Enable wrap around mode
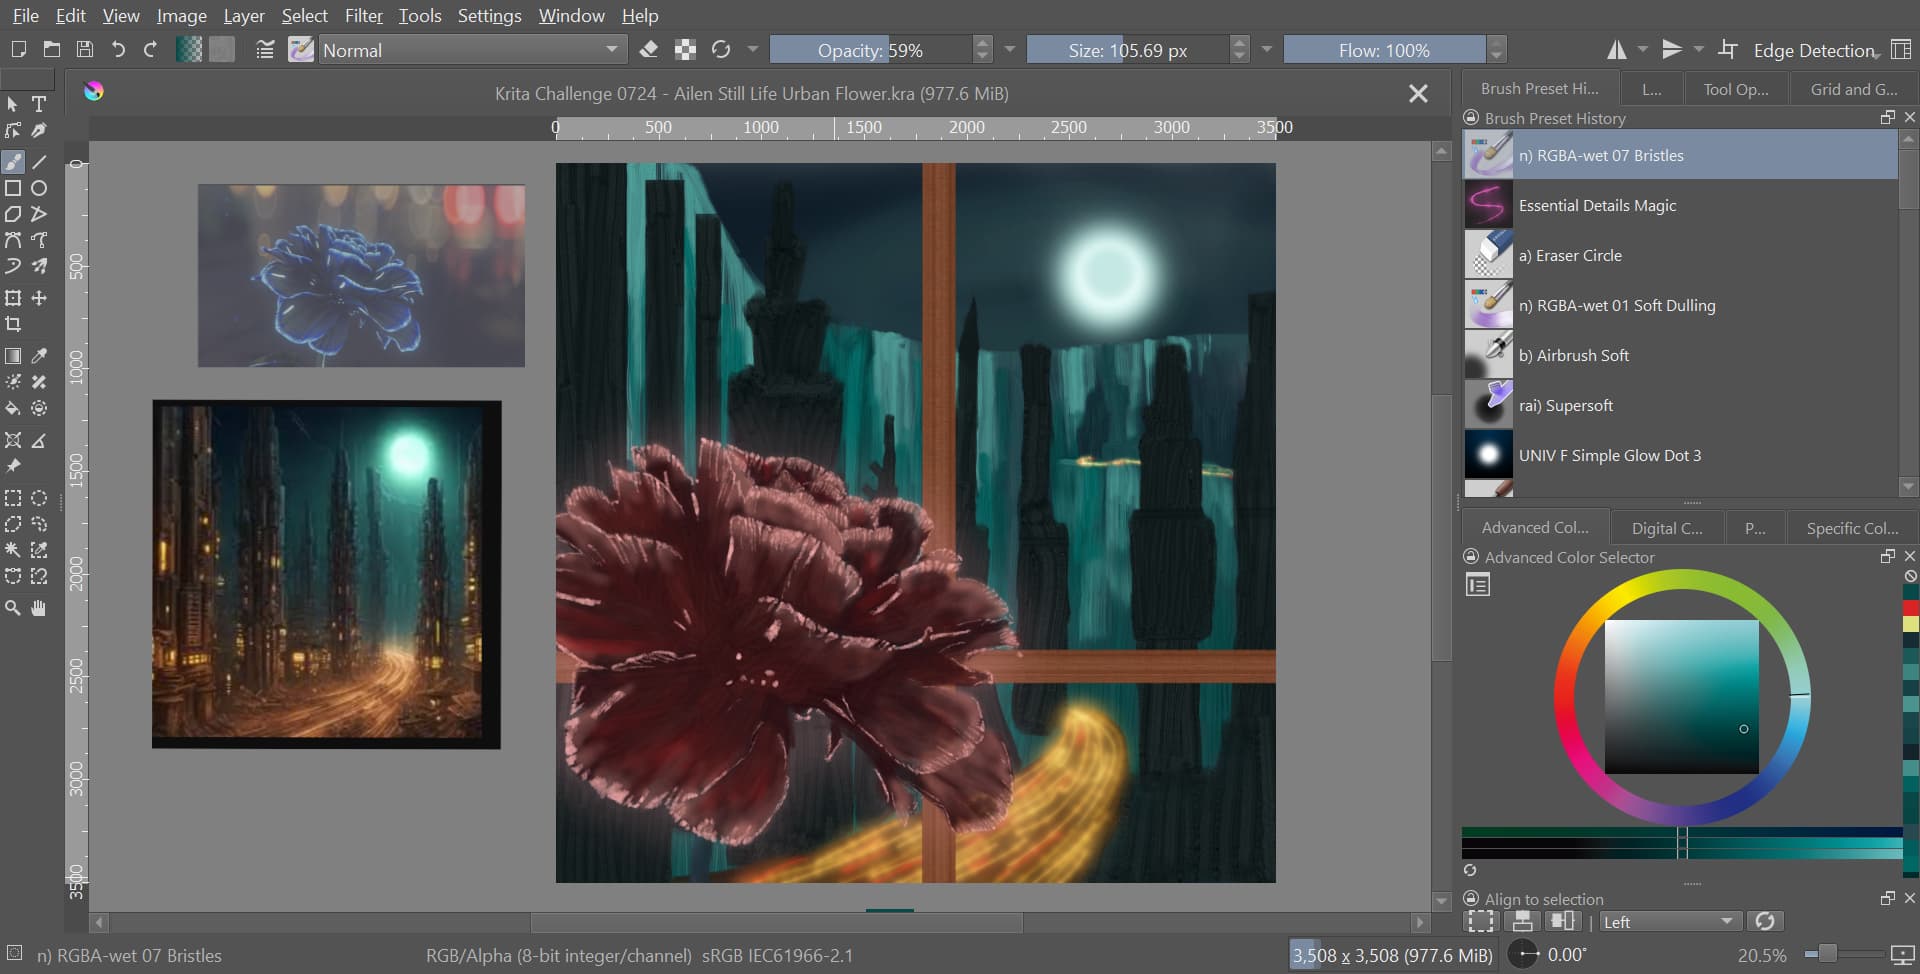Viewport: 1920px width, 974px height. point(1728,50)
